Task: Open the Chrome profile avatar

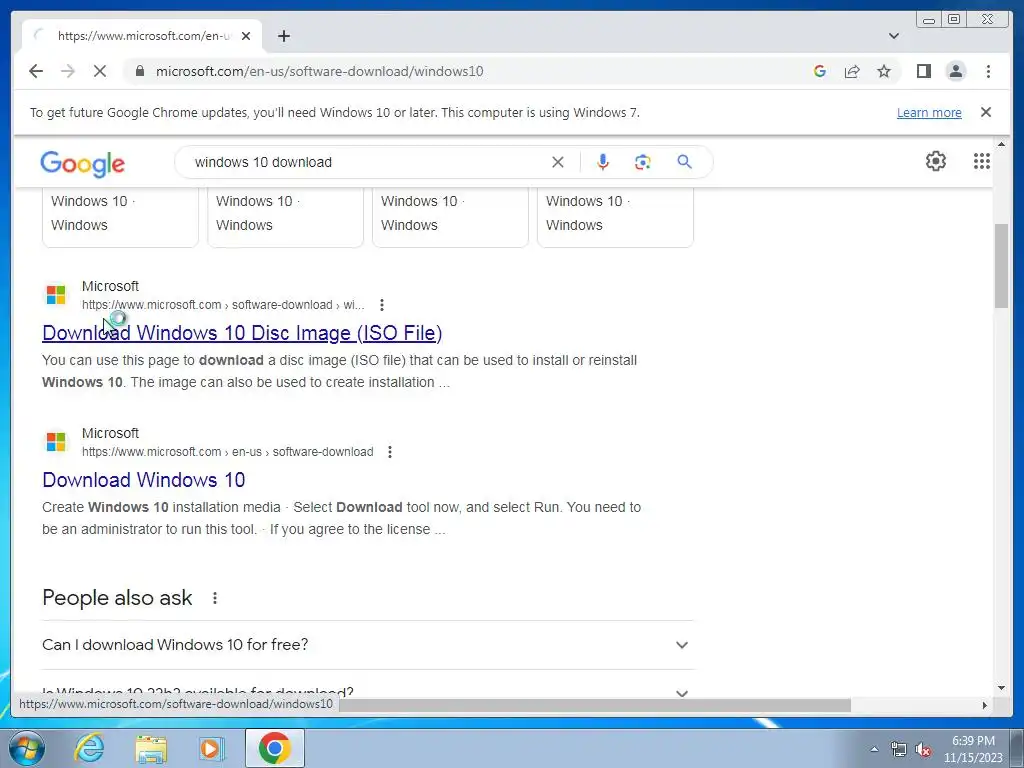Action: [955, 71]
